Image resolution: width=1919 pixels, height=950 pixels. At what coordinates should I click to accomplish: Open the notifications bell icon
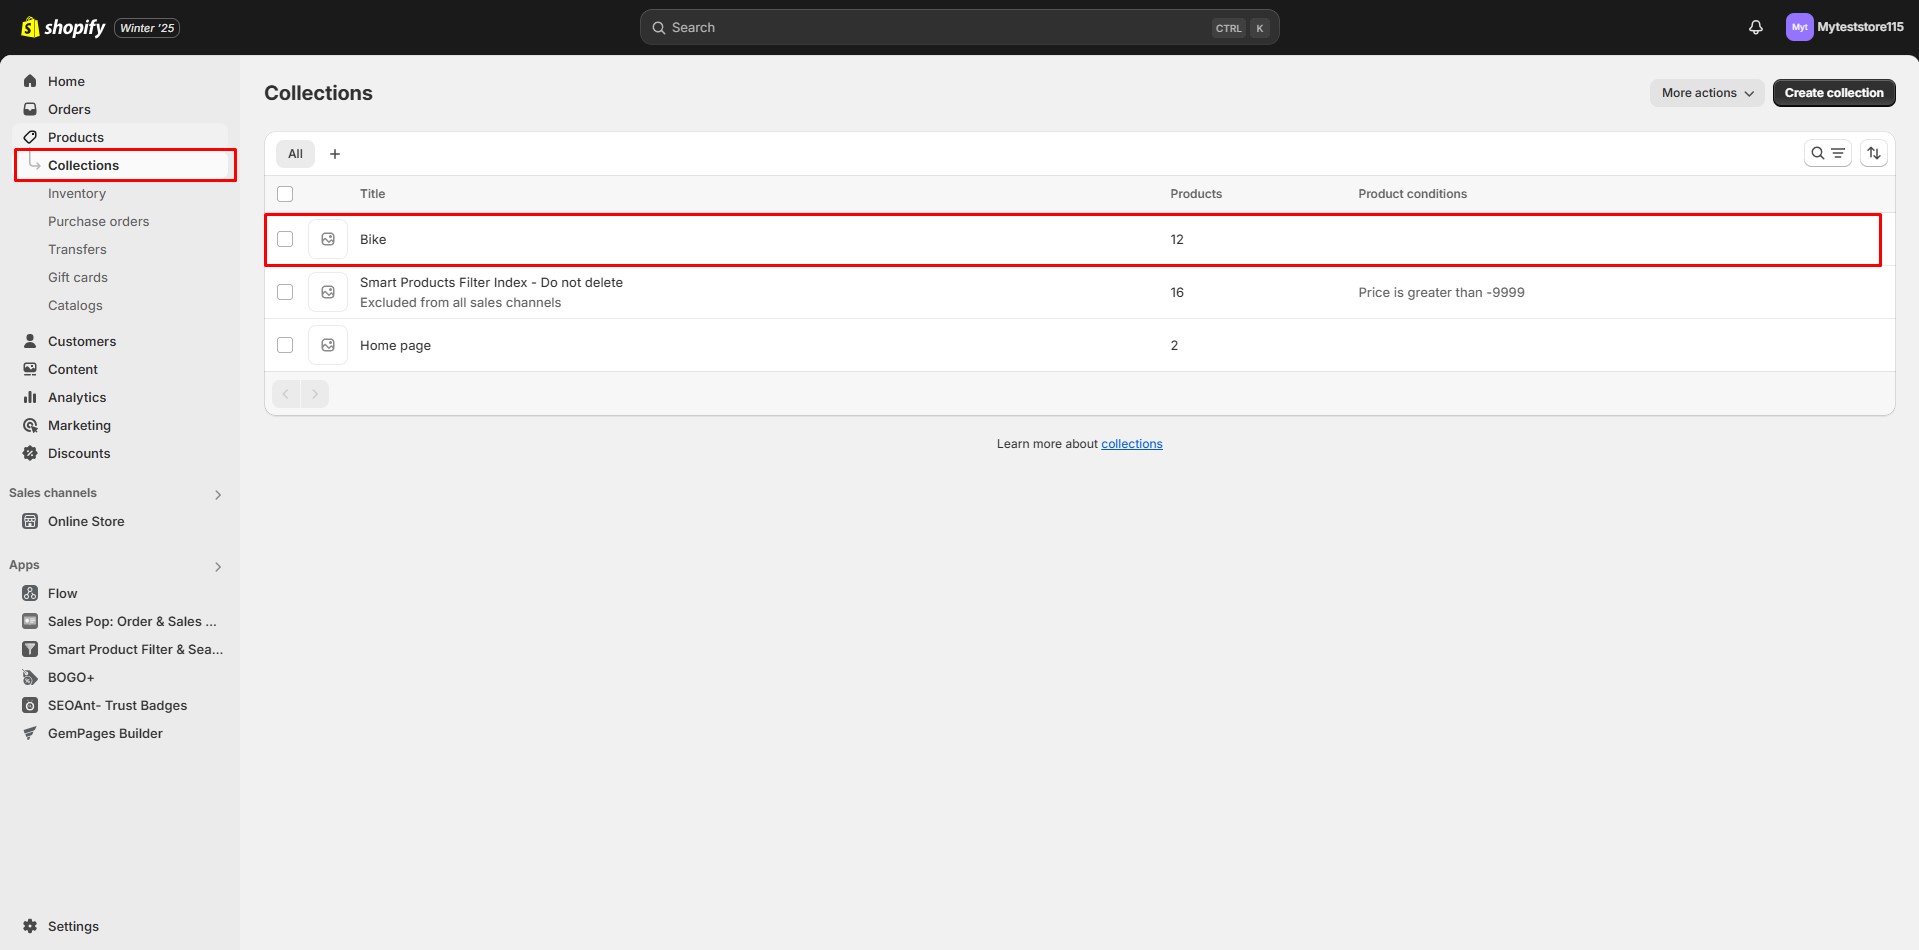(1756, 27)
